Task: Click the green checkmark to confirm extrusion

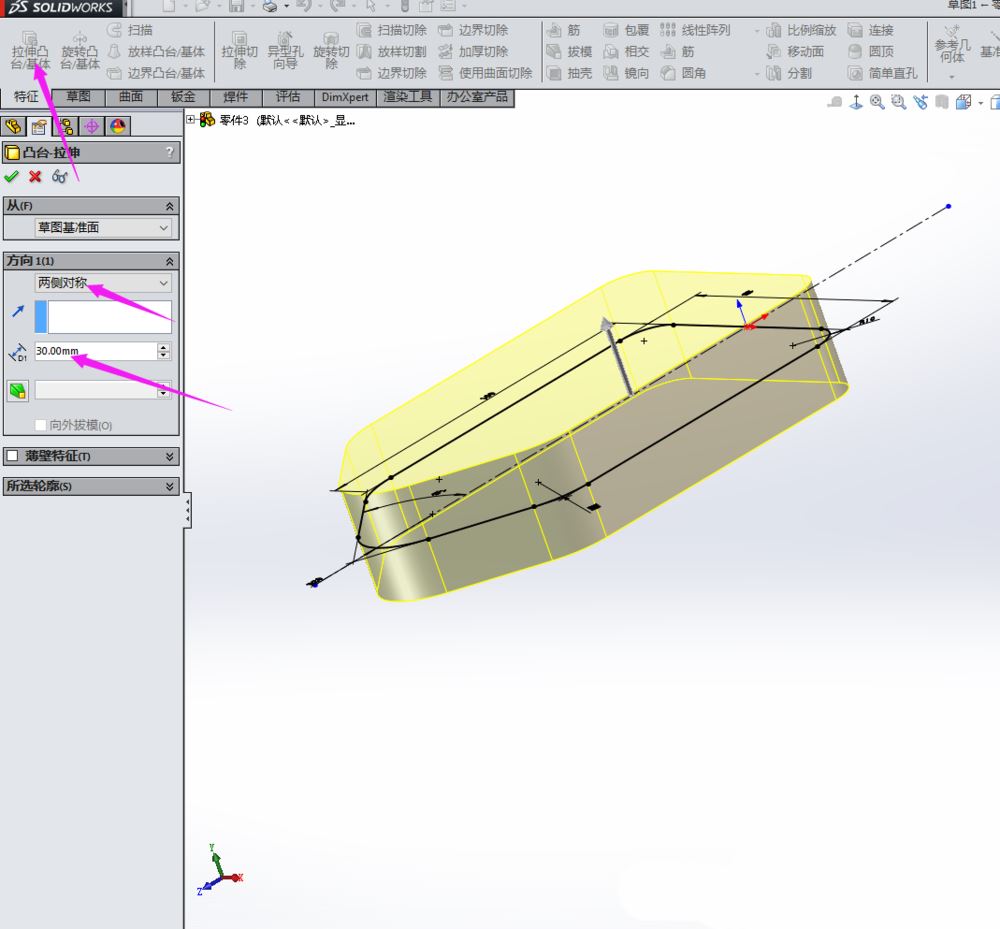Action: (x=12, y=176)
